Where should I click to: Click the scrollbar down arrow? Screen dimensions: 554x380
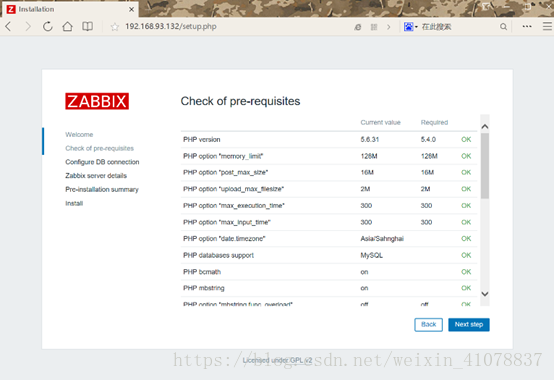coord(485,294)
